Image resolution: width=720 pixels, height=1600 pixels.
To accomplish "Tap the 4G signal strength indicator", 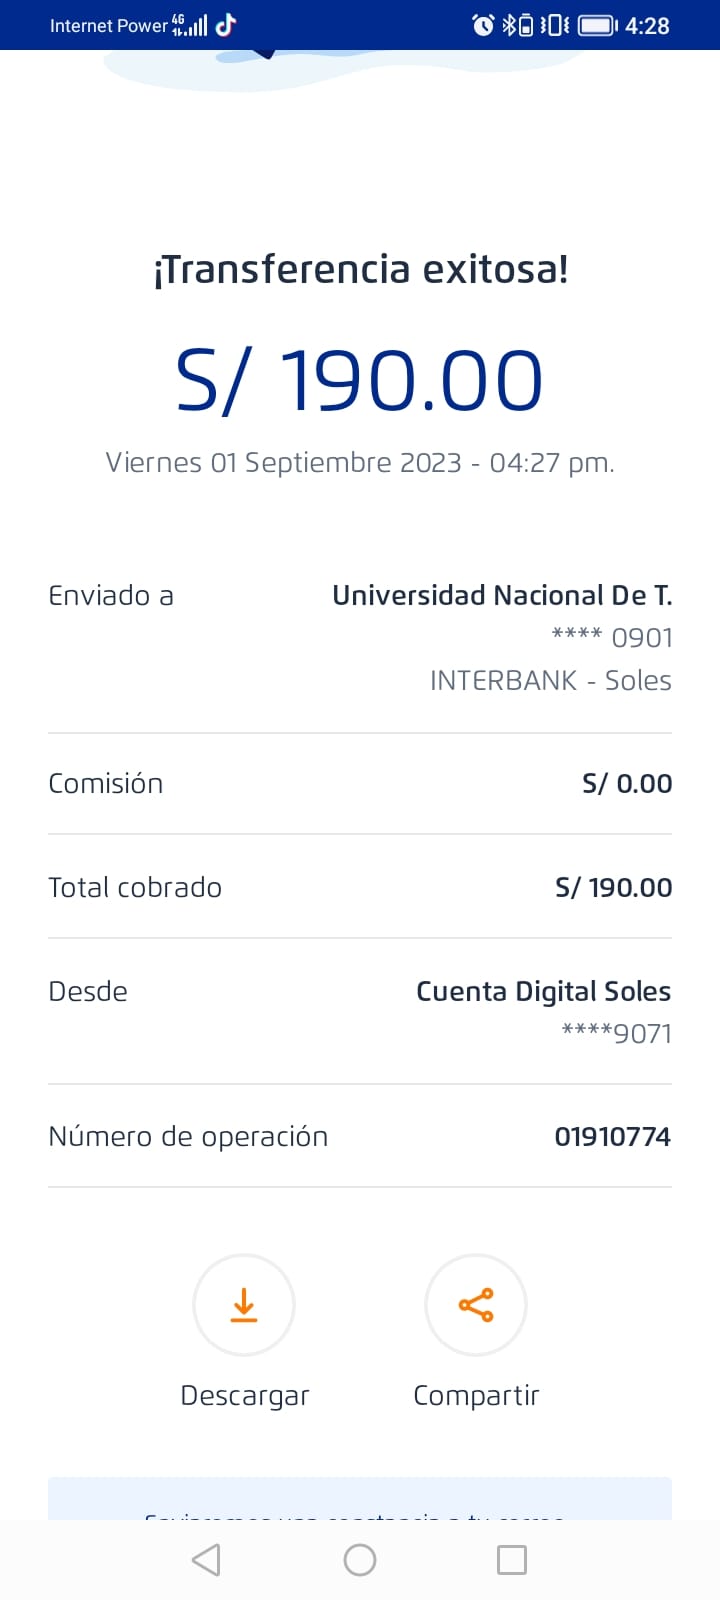I will coord(190,25).
